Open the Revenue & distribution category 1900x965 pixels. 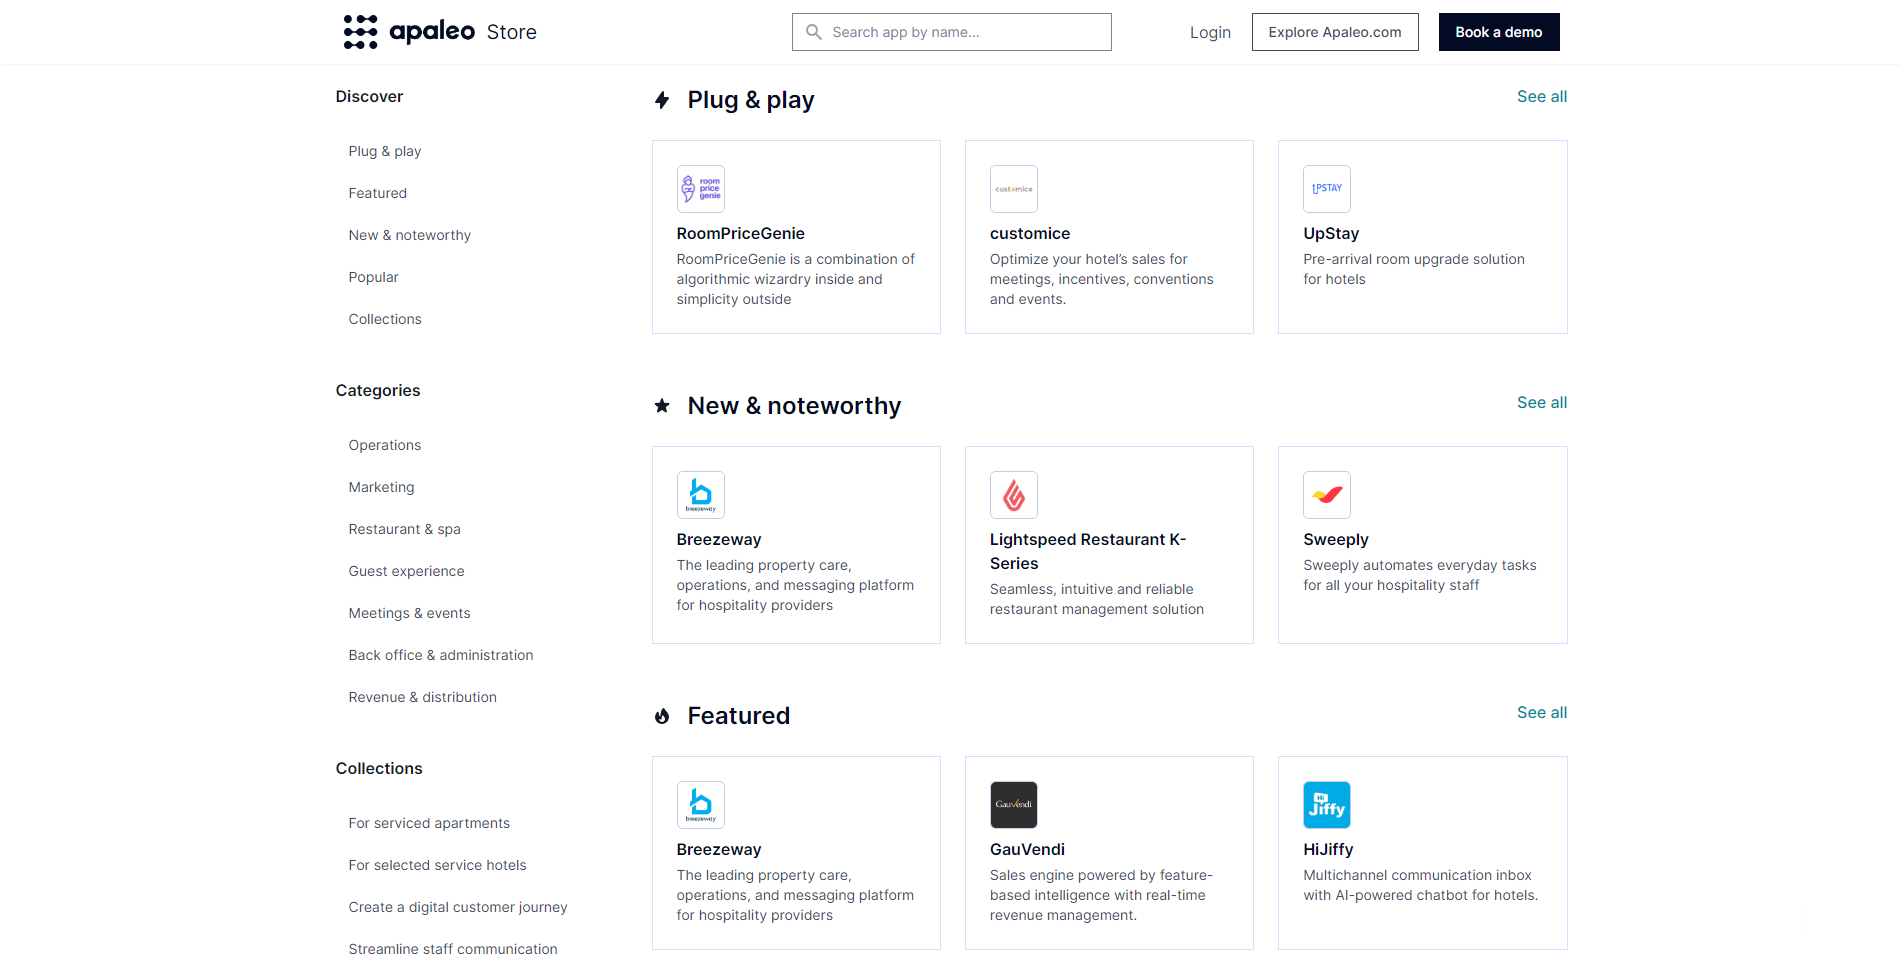pos(422,697)
